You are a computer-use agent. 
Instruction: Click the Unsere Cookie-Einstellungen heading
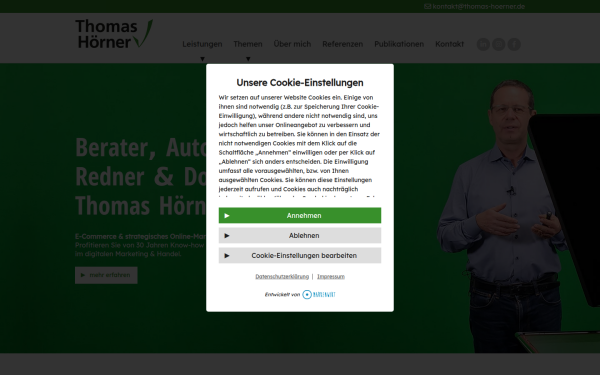[x=300, y=83]
